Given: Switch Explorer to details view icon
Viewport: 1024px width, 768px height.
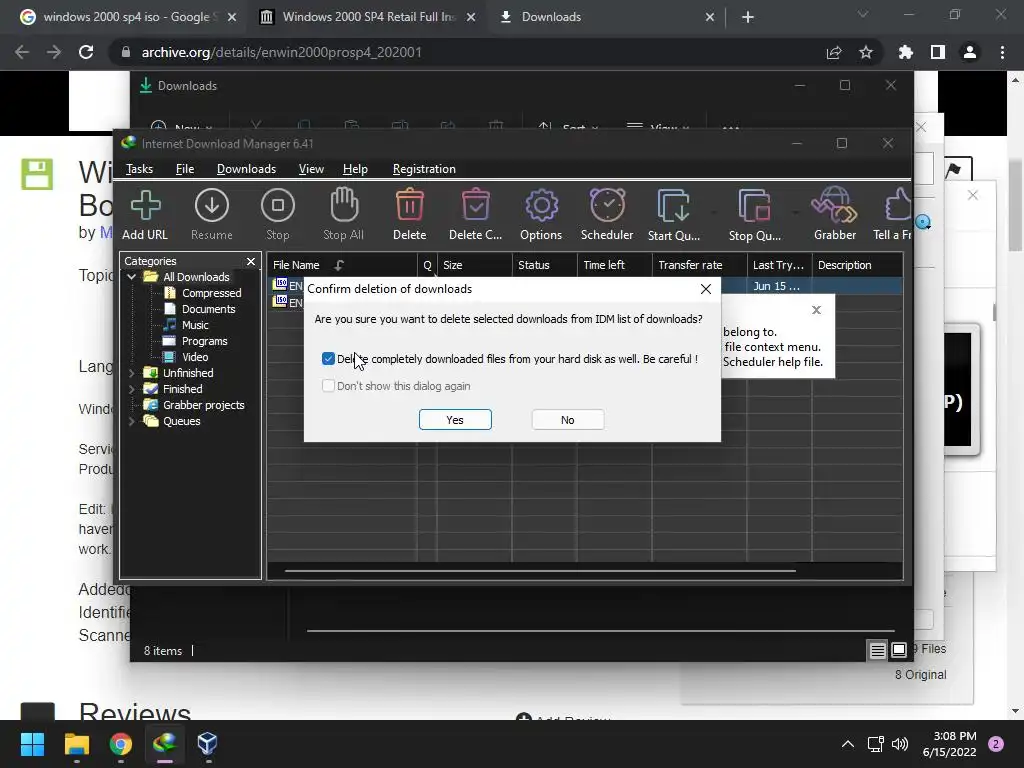Looking at the screenshot, I should (878, 650).
